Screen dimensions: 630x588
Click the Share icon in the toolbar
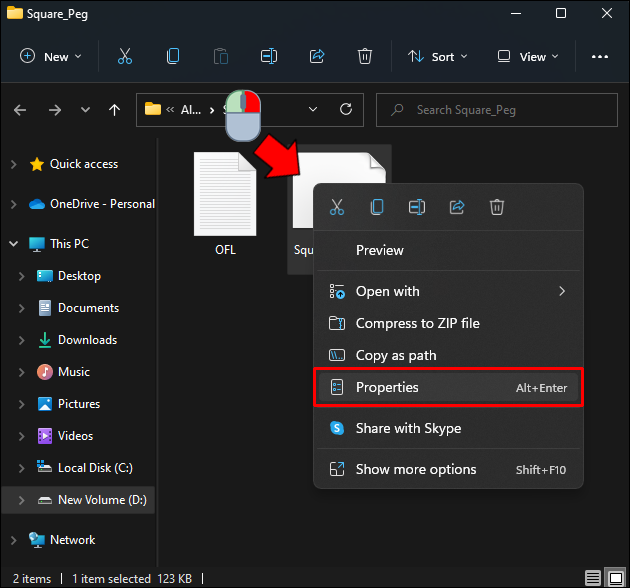pyautogui.click(x=317, y=56)
